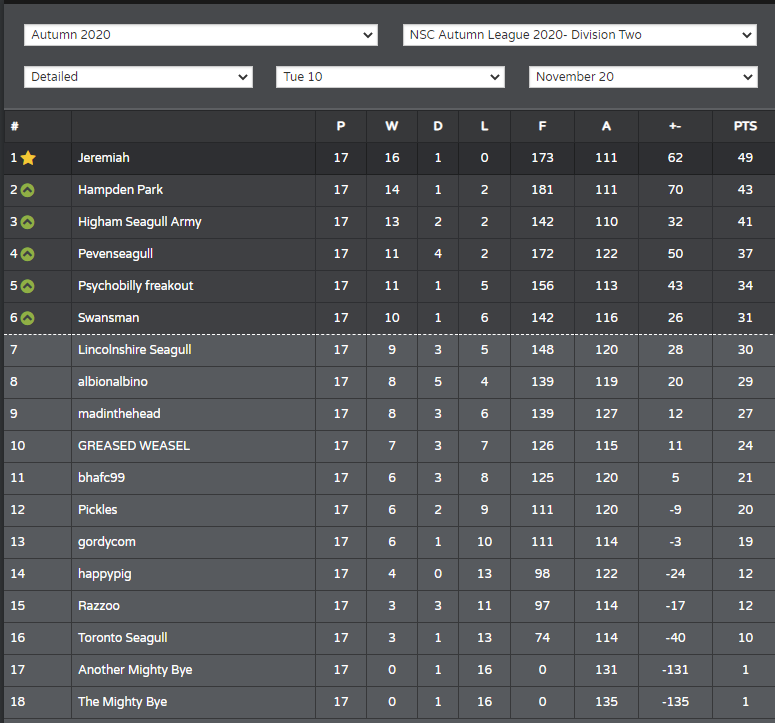775x723 pixels.
Task: Select the albionalbino team name
Action: [x=113, y=382]
